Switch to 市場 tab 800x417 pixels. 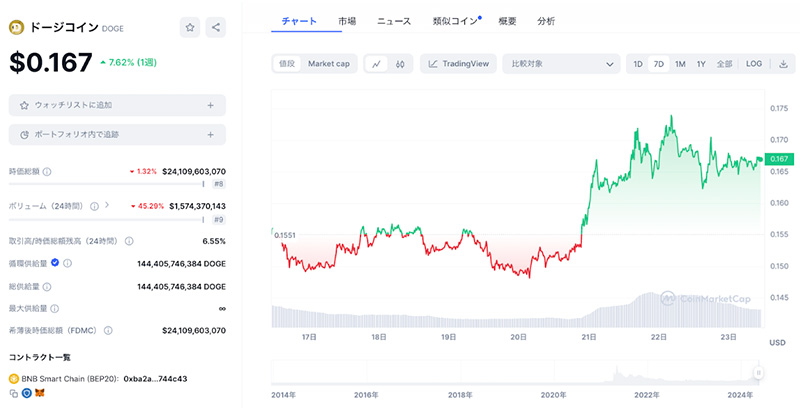pos(347,21)
